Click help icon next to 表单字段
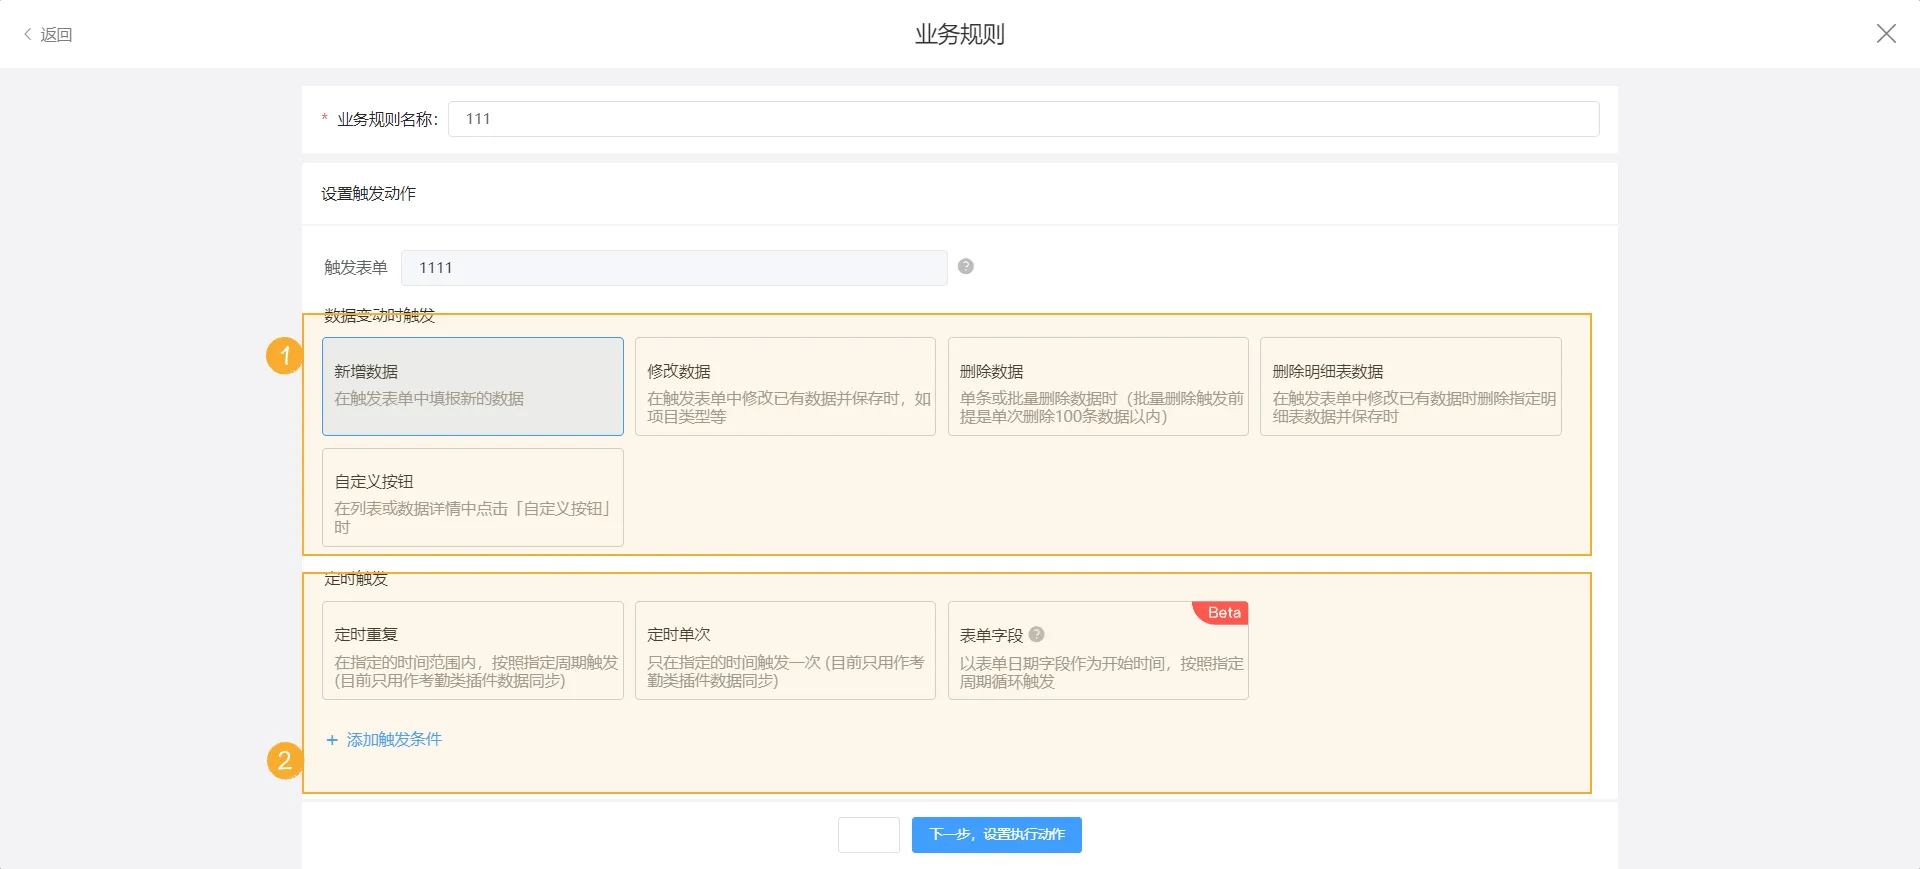Screen dimensions: 1920x869 [1037, 634]
